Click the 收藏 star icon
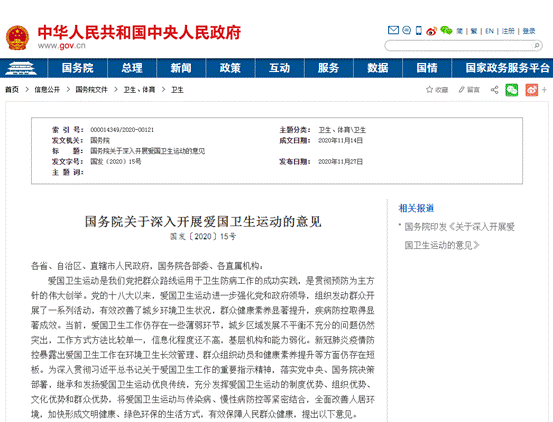The image size is (553, 422). coord(429,90)
